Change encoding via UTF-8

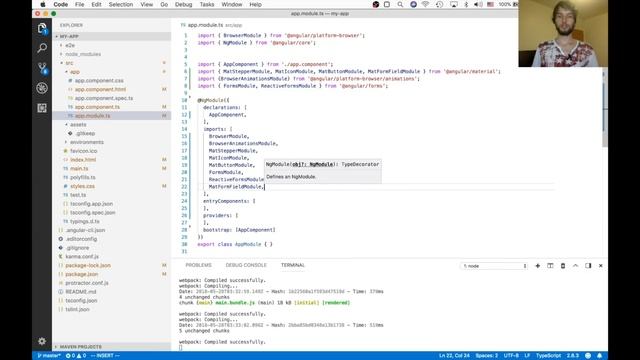(x=511, y=356)
